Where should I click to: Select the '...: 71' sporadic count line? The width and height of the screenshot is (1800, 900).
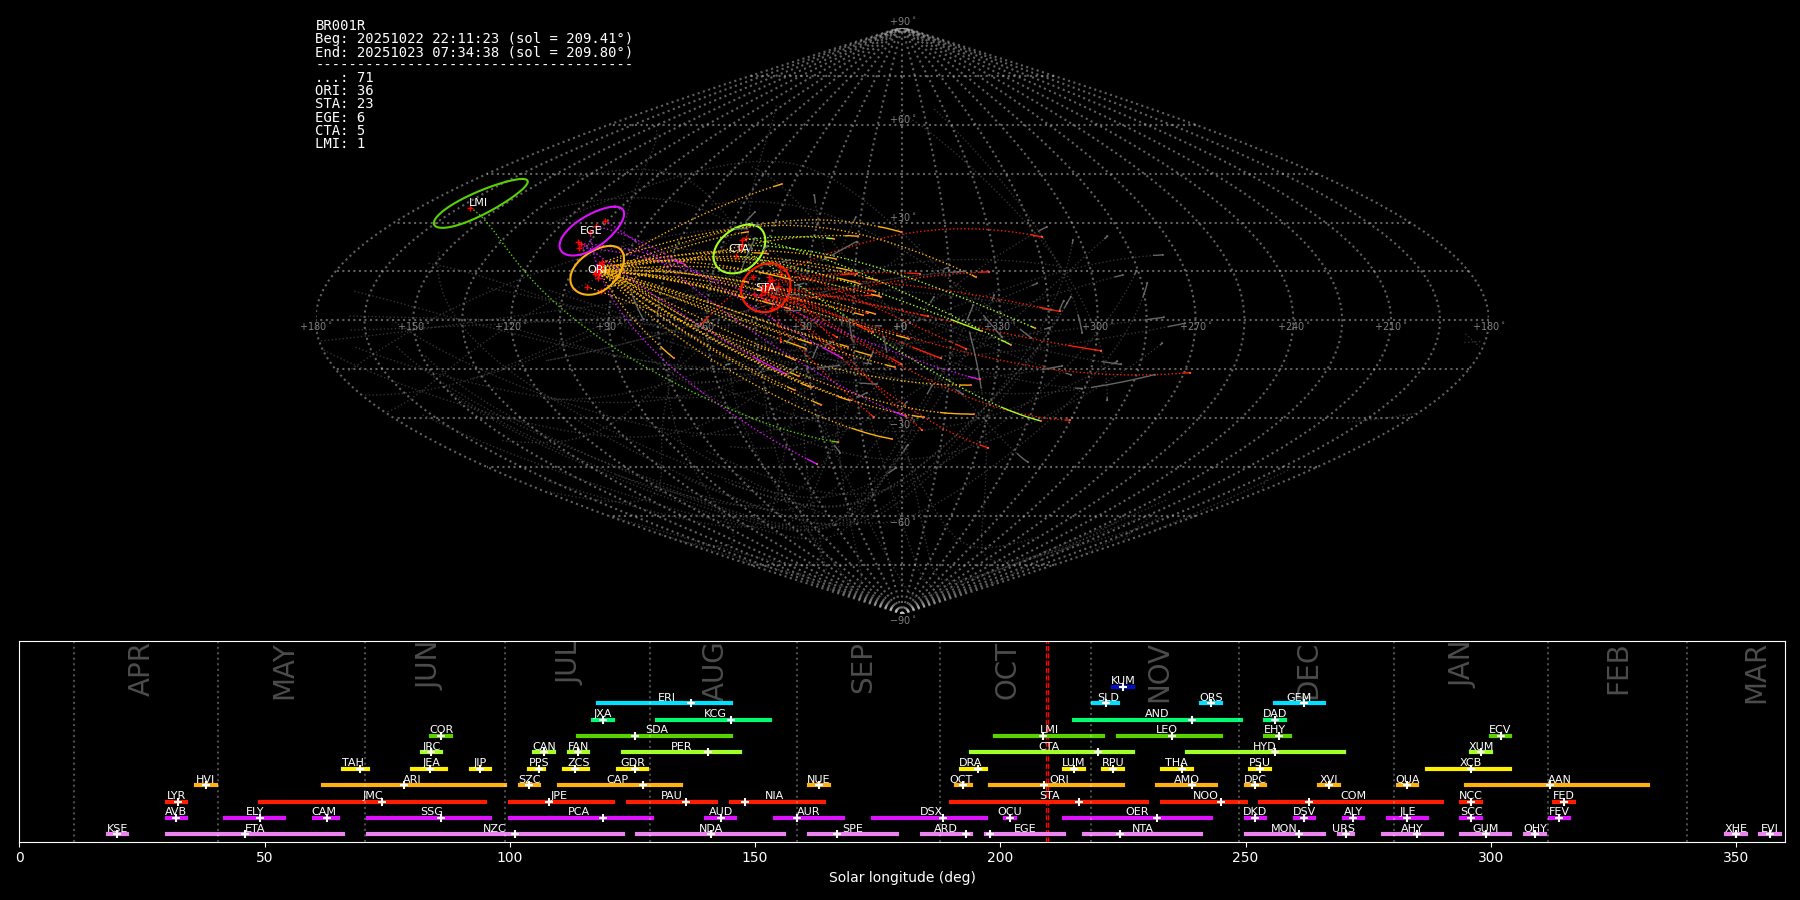344,77
